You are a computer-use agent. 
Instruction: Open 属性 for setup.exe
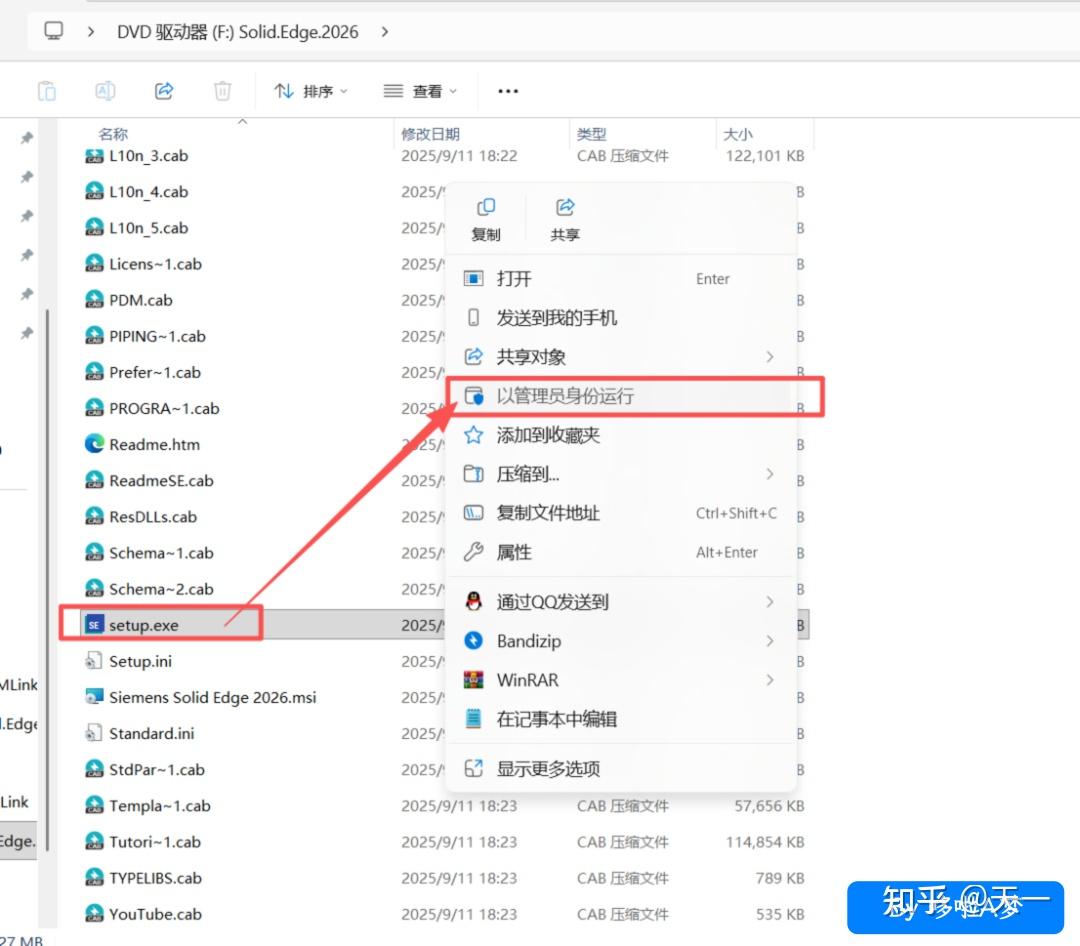click(513, 552)
